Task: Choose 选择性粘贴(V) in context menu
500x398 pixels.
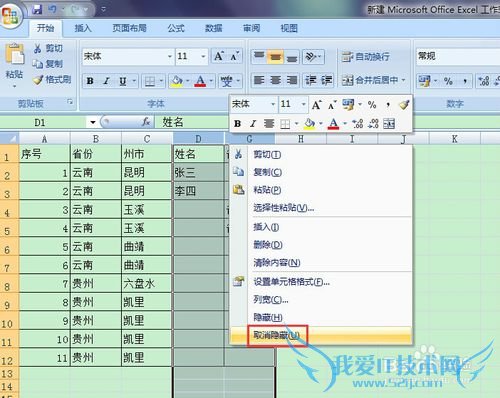Action: (321, 208)
